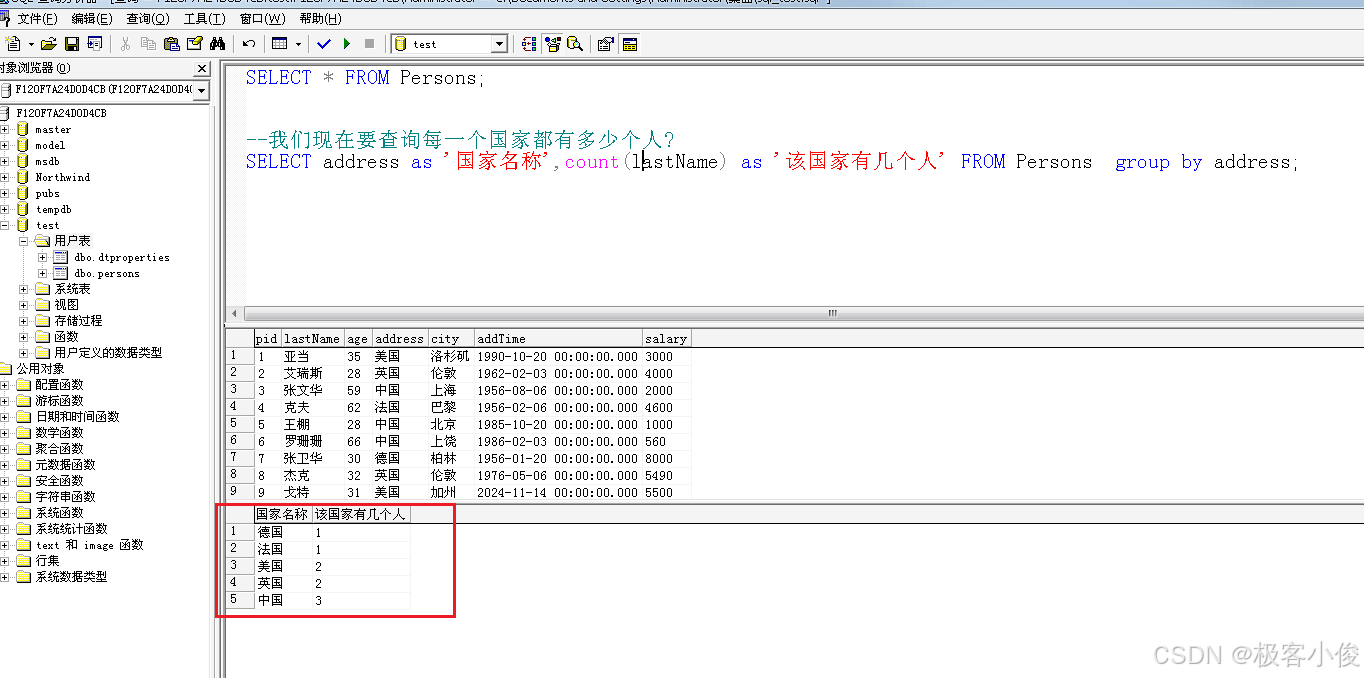1364x678 pixels.
Task: Select 游标函数 in common objects
Action: [x=60, y=401]
